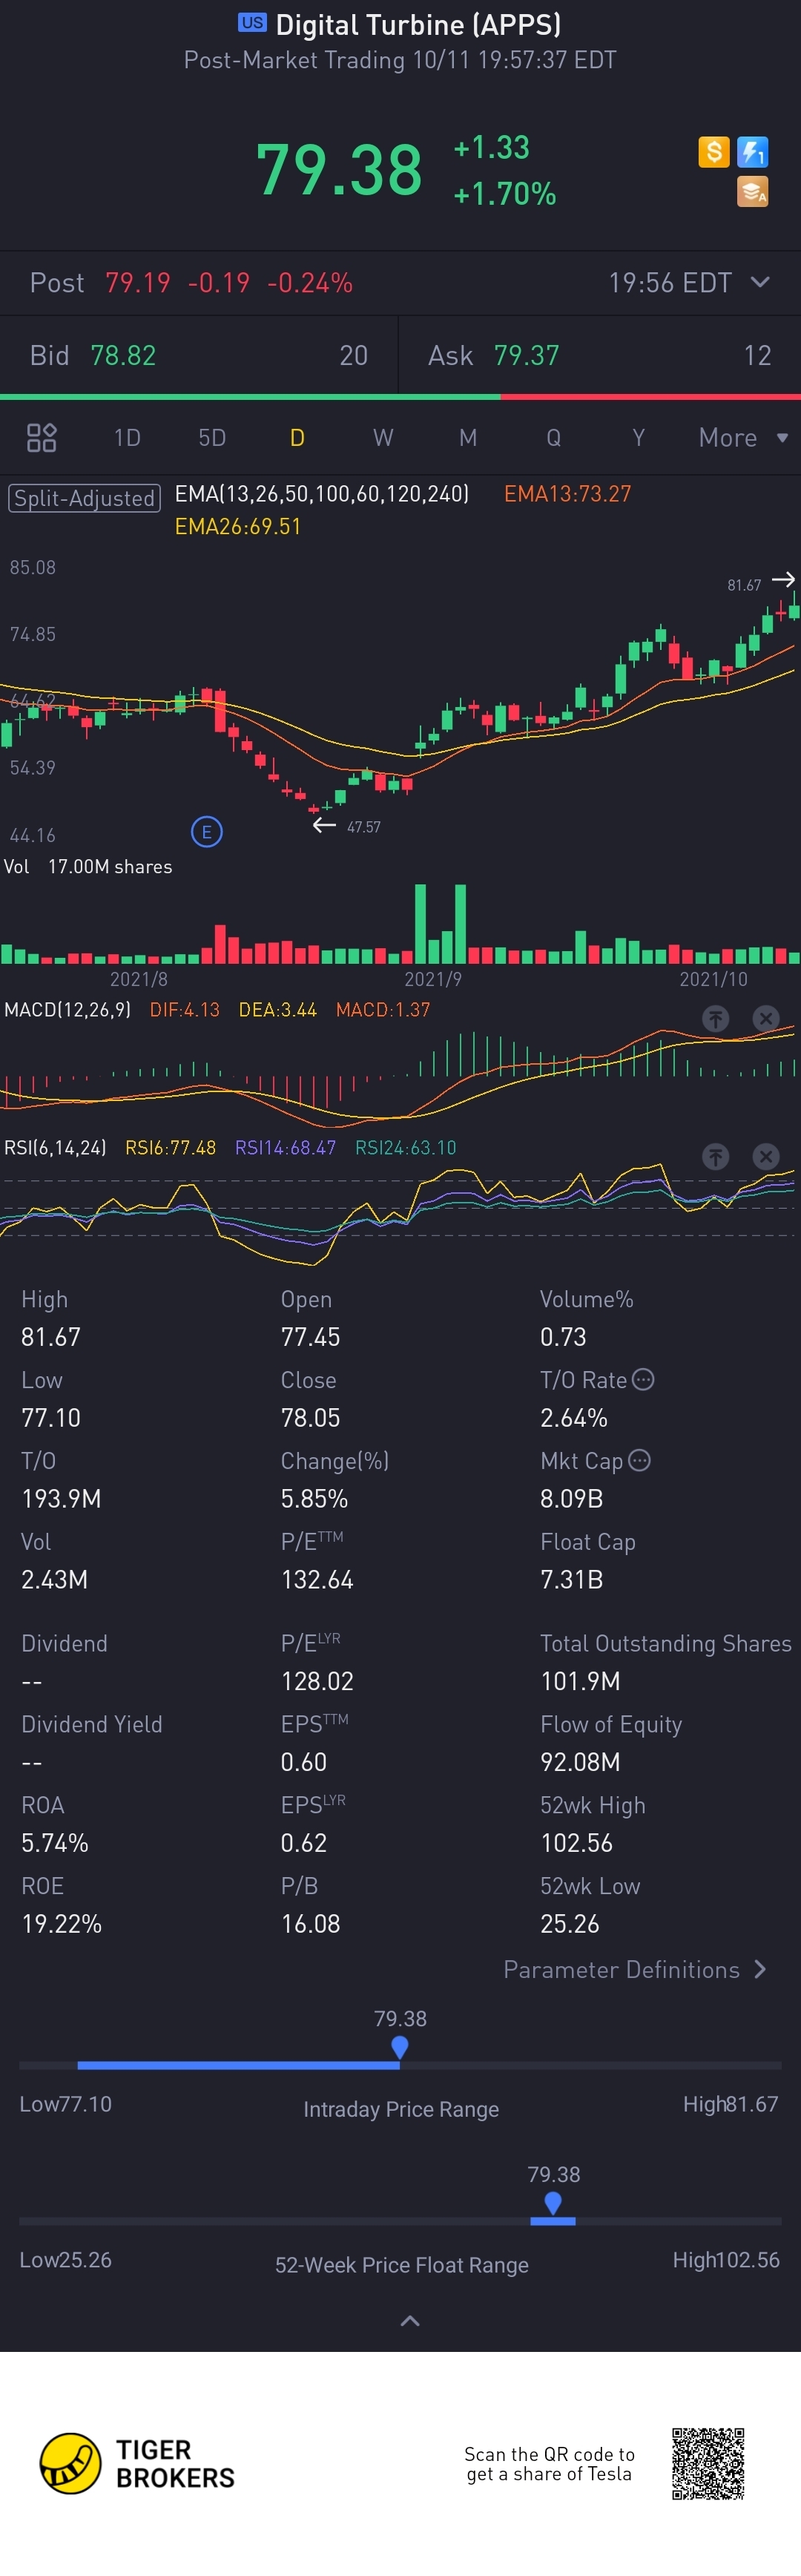Tap the P/E TTM value 132.64

tap(317, 1579)
